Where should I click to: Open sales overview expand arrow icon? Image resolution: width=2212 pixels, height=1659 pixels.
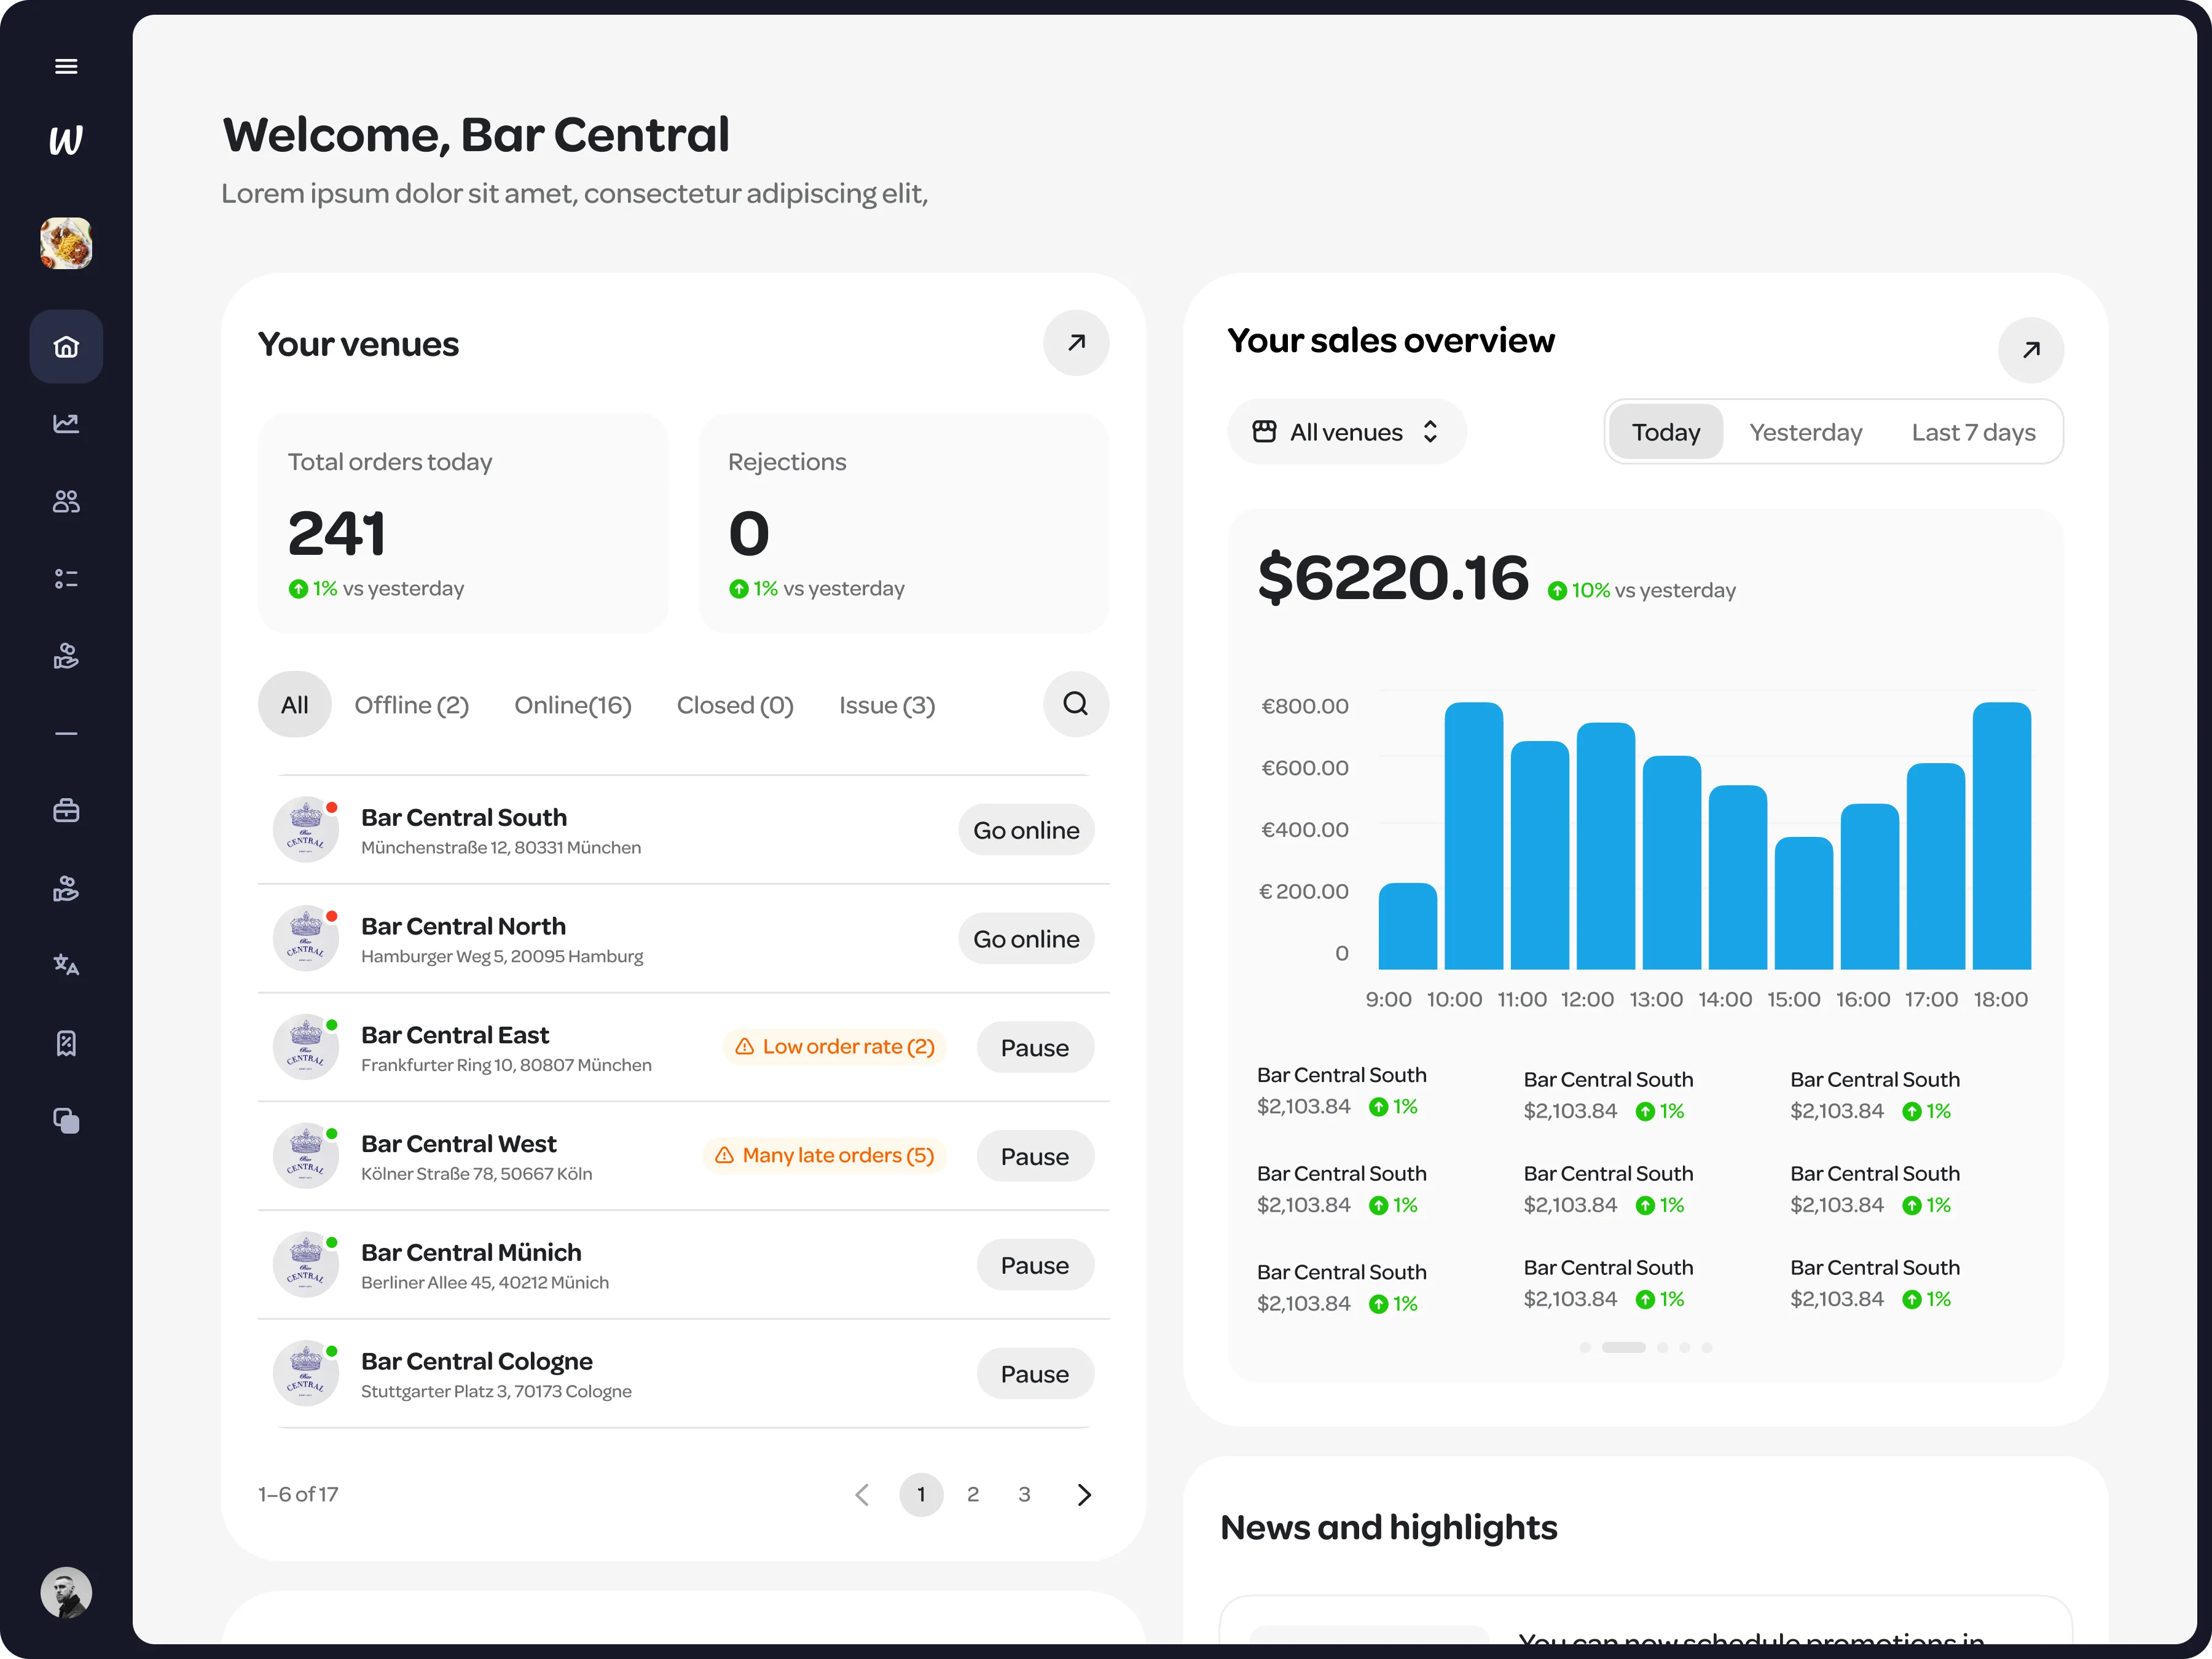[2030, 350]
